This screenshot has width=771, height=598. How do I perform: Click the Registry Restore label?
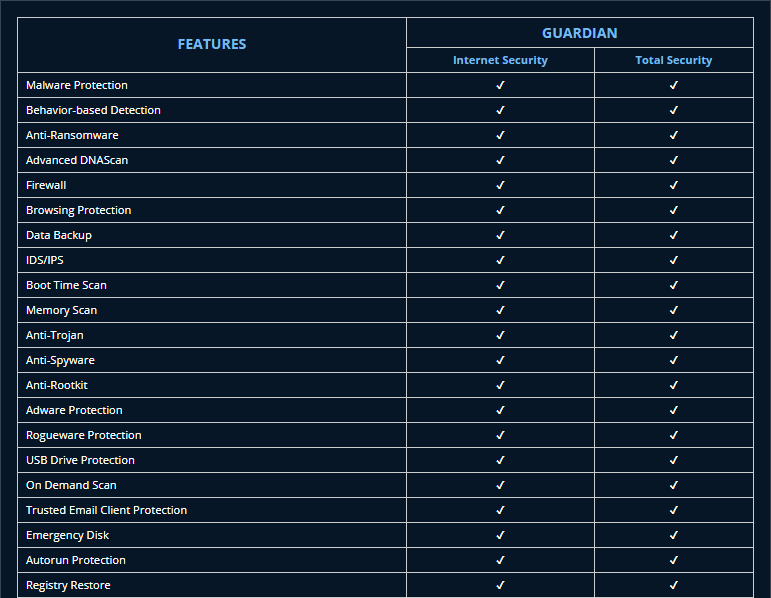pos(68,585)
